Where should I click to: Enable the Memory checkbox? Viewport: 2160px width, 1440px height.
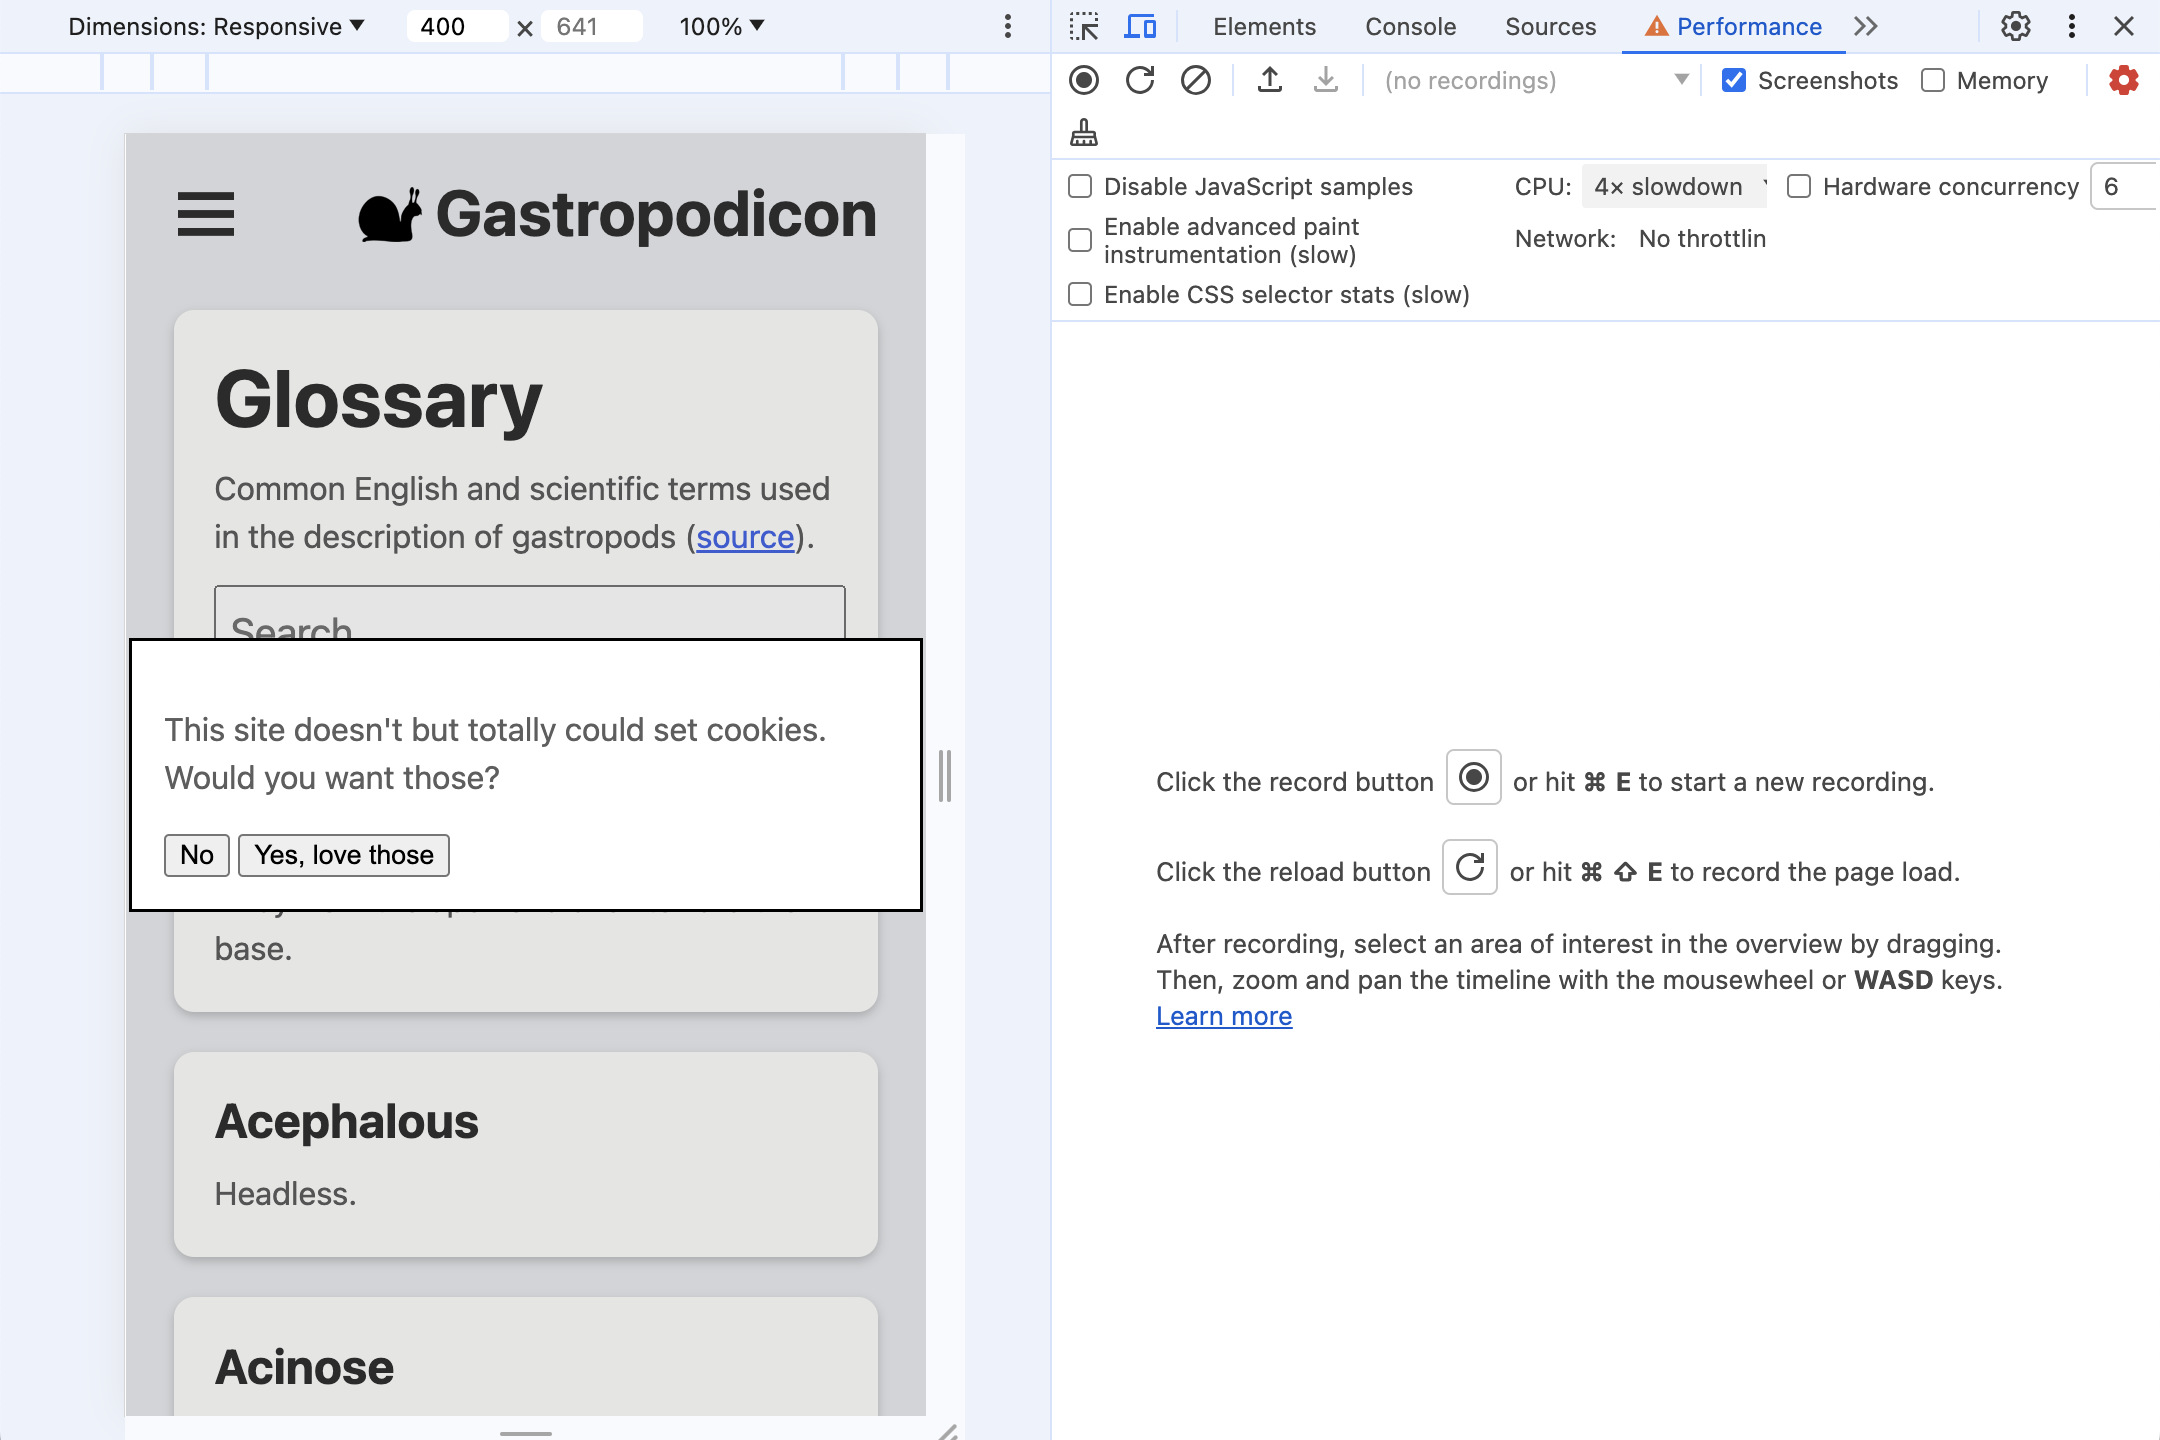coord(1932,79)
